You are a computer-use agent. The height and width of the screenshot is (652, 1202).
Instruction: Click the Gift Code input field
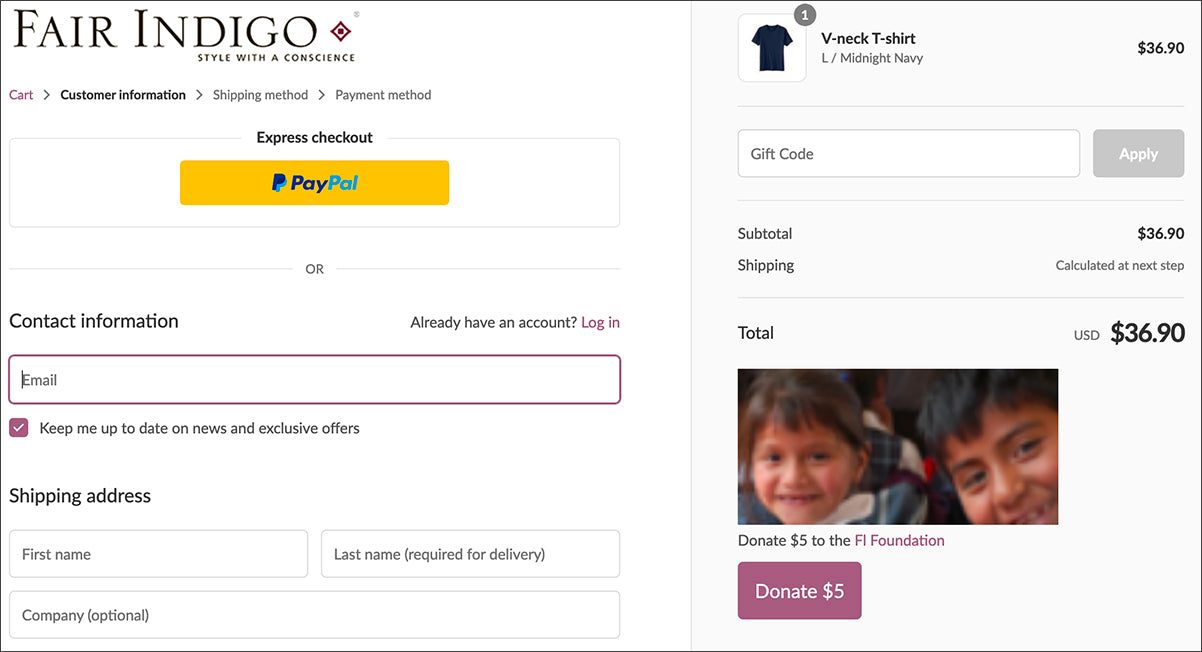(x=908, y=154)
